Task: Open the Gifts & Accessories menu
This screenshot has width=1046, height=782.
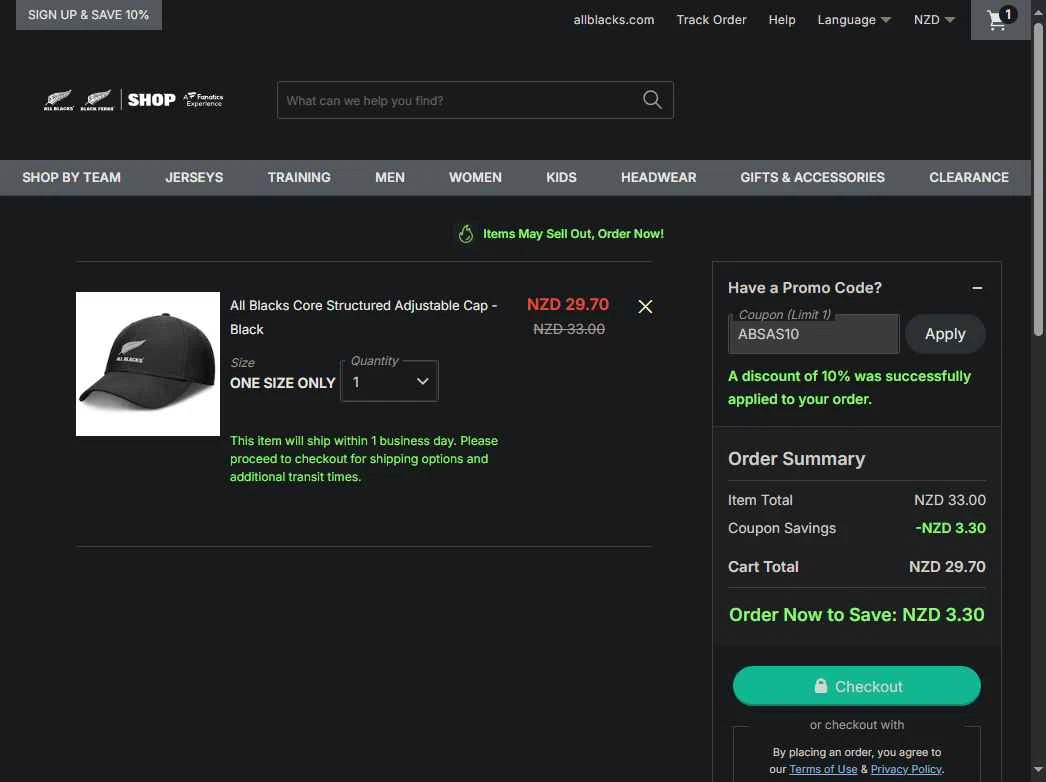Action: [x=813, y=177]
